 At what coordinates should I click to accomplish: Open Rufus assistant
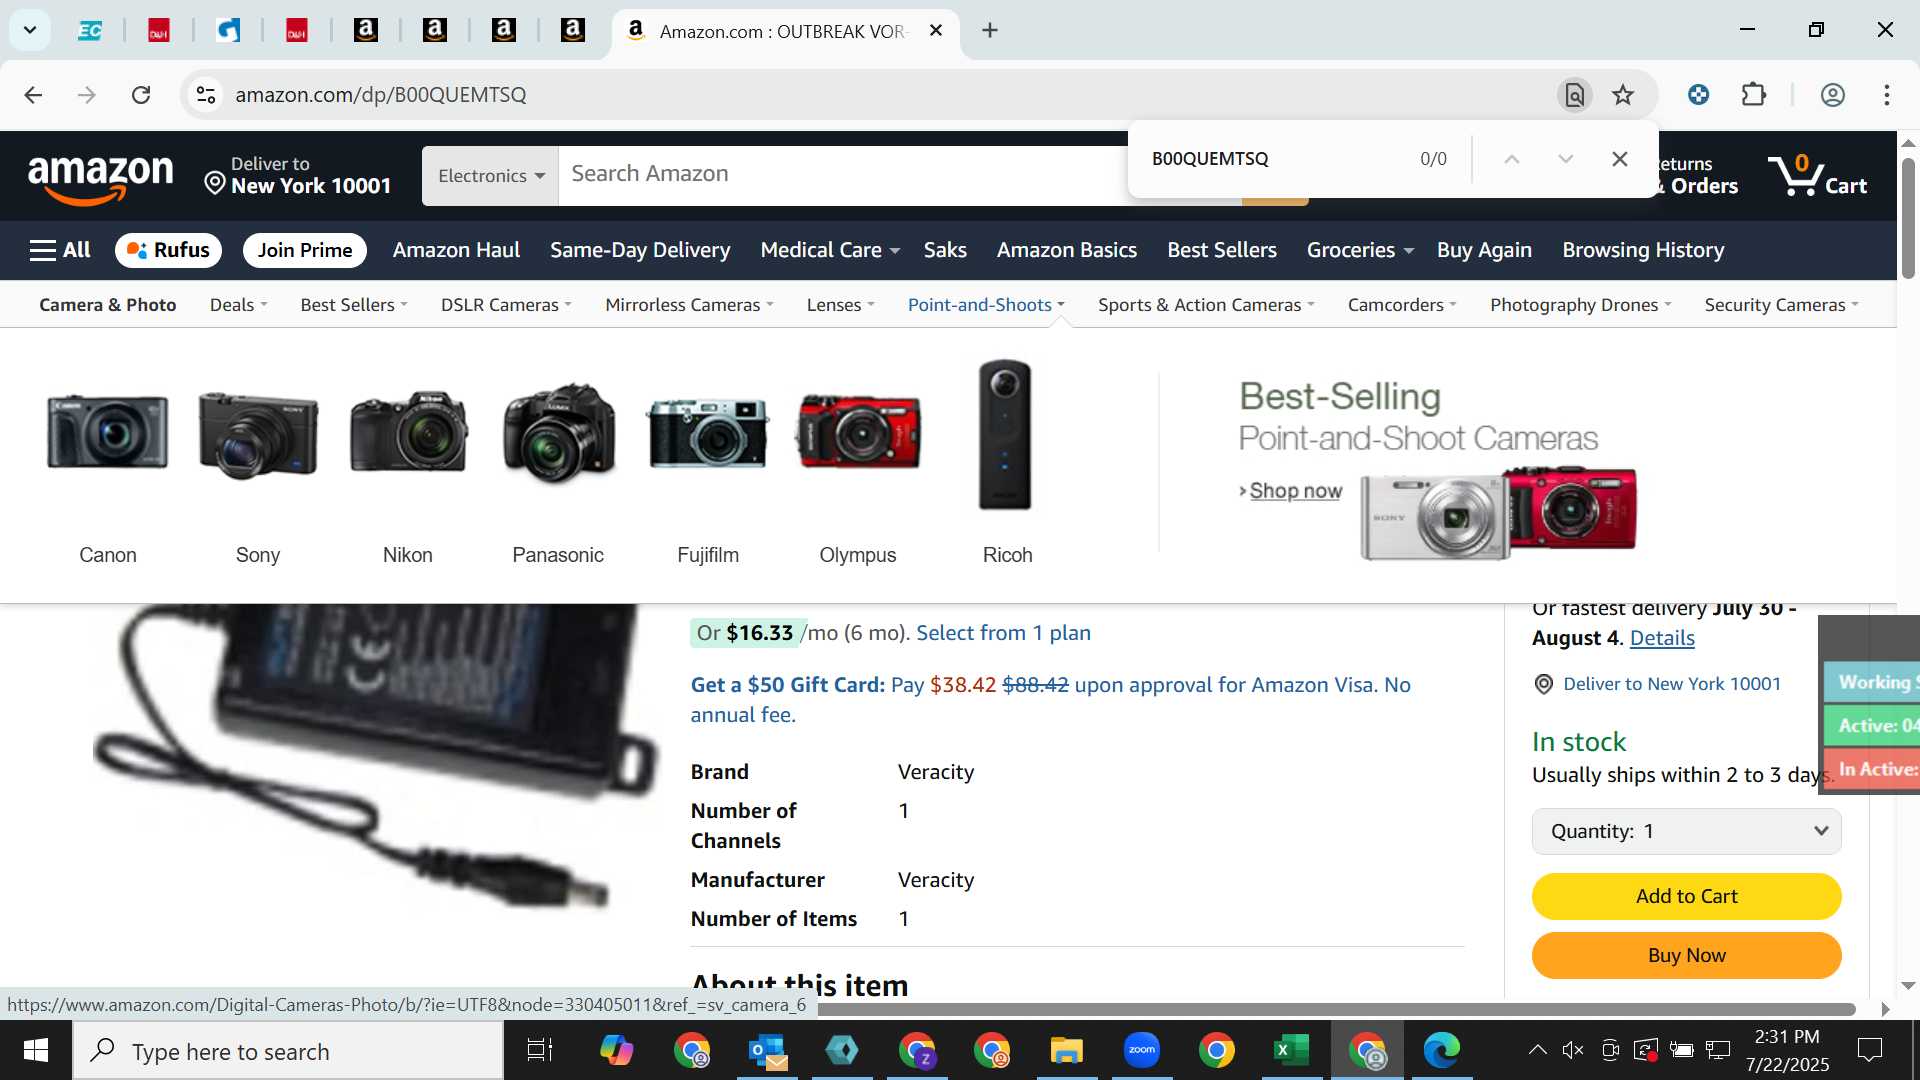point(168,250)
